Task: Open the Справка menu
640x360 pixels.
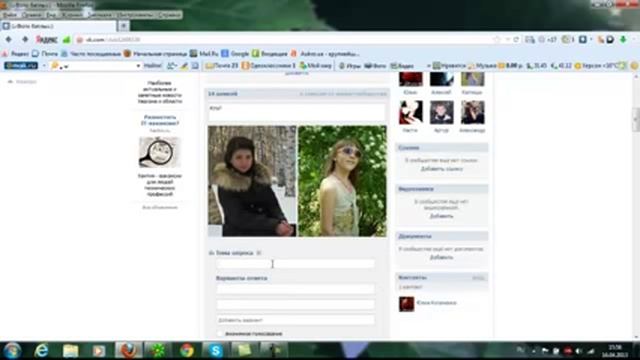Action: (x=169, y=15)
